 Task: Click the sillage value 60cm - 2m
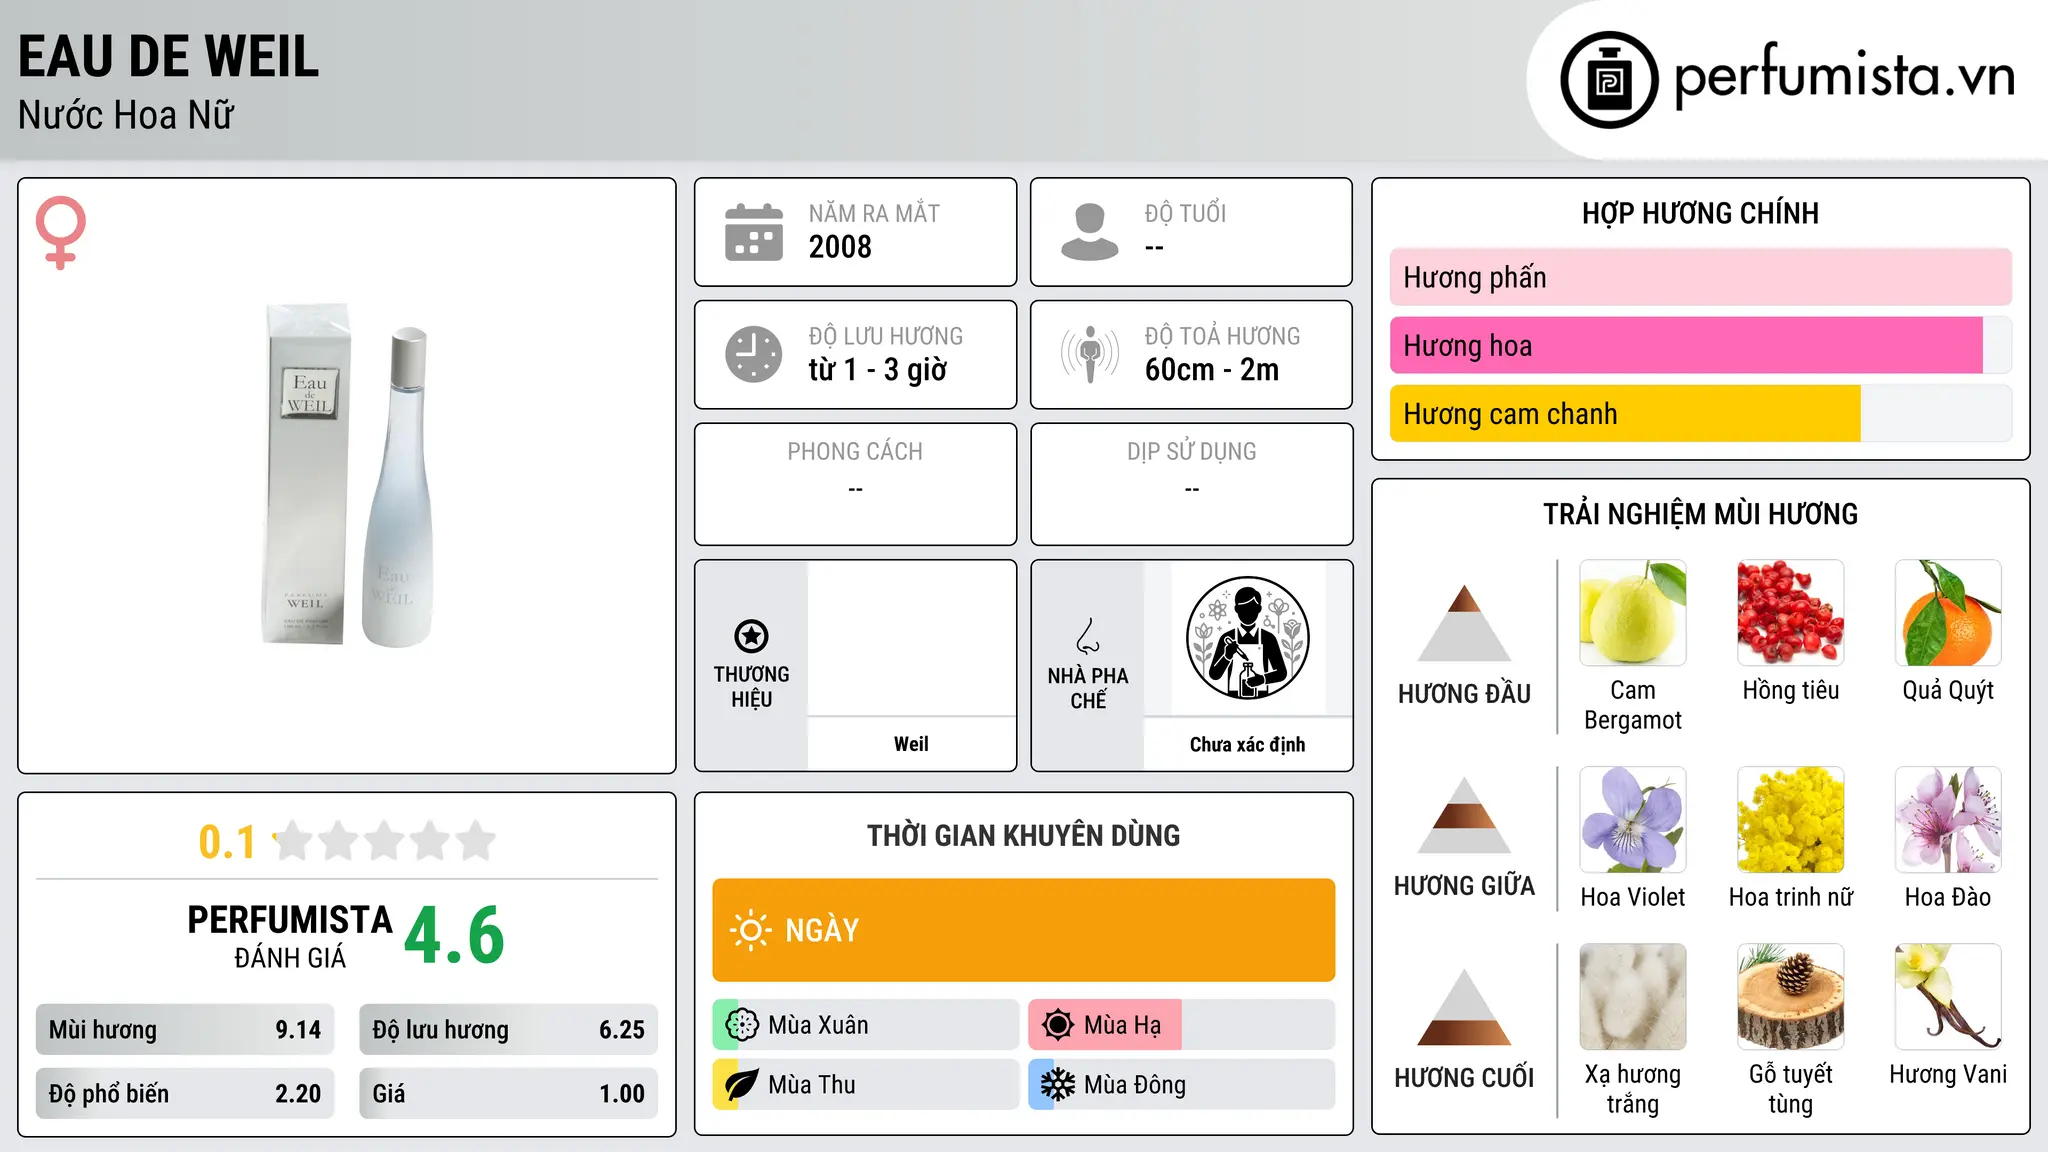coord(1212,370)
